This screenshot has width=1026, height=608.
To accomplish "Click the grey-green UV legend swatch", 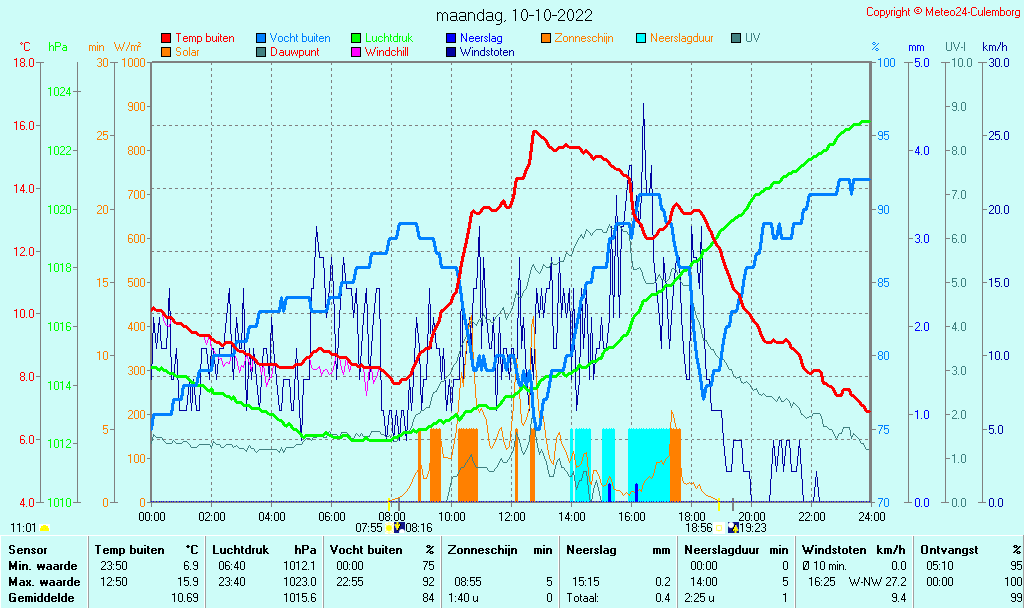I will click(x=736, y=39).
